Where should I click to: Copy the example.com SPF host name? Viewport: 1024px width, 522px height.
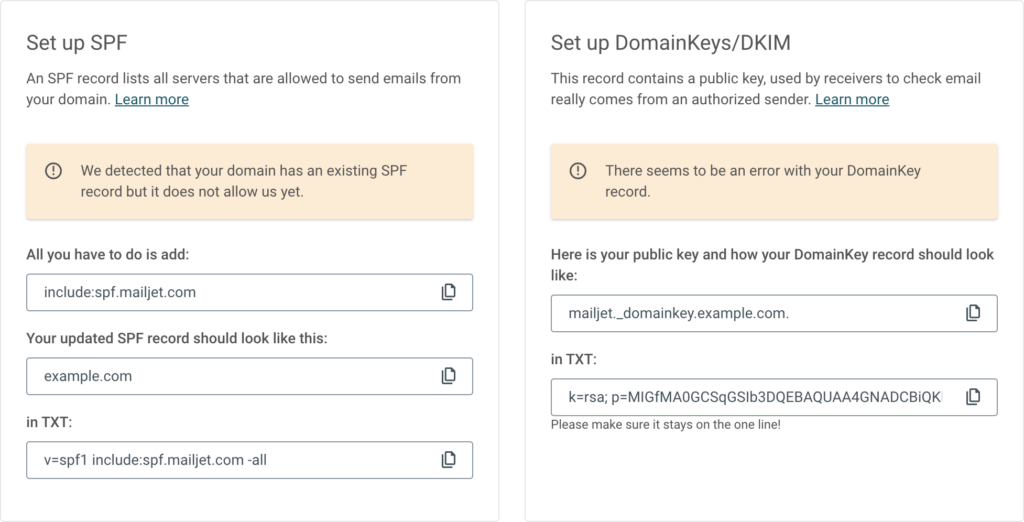tap(449, 376)
